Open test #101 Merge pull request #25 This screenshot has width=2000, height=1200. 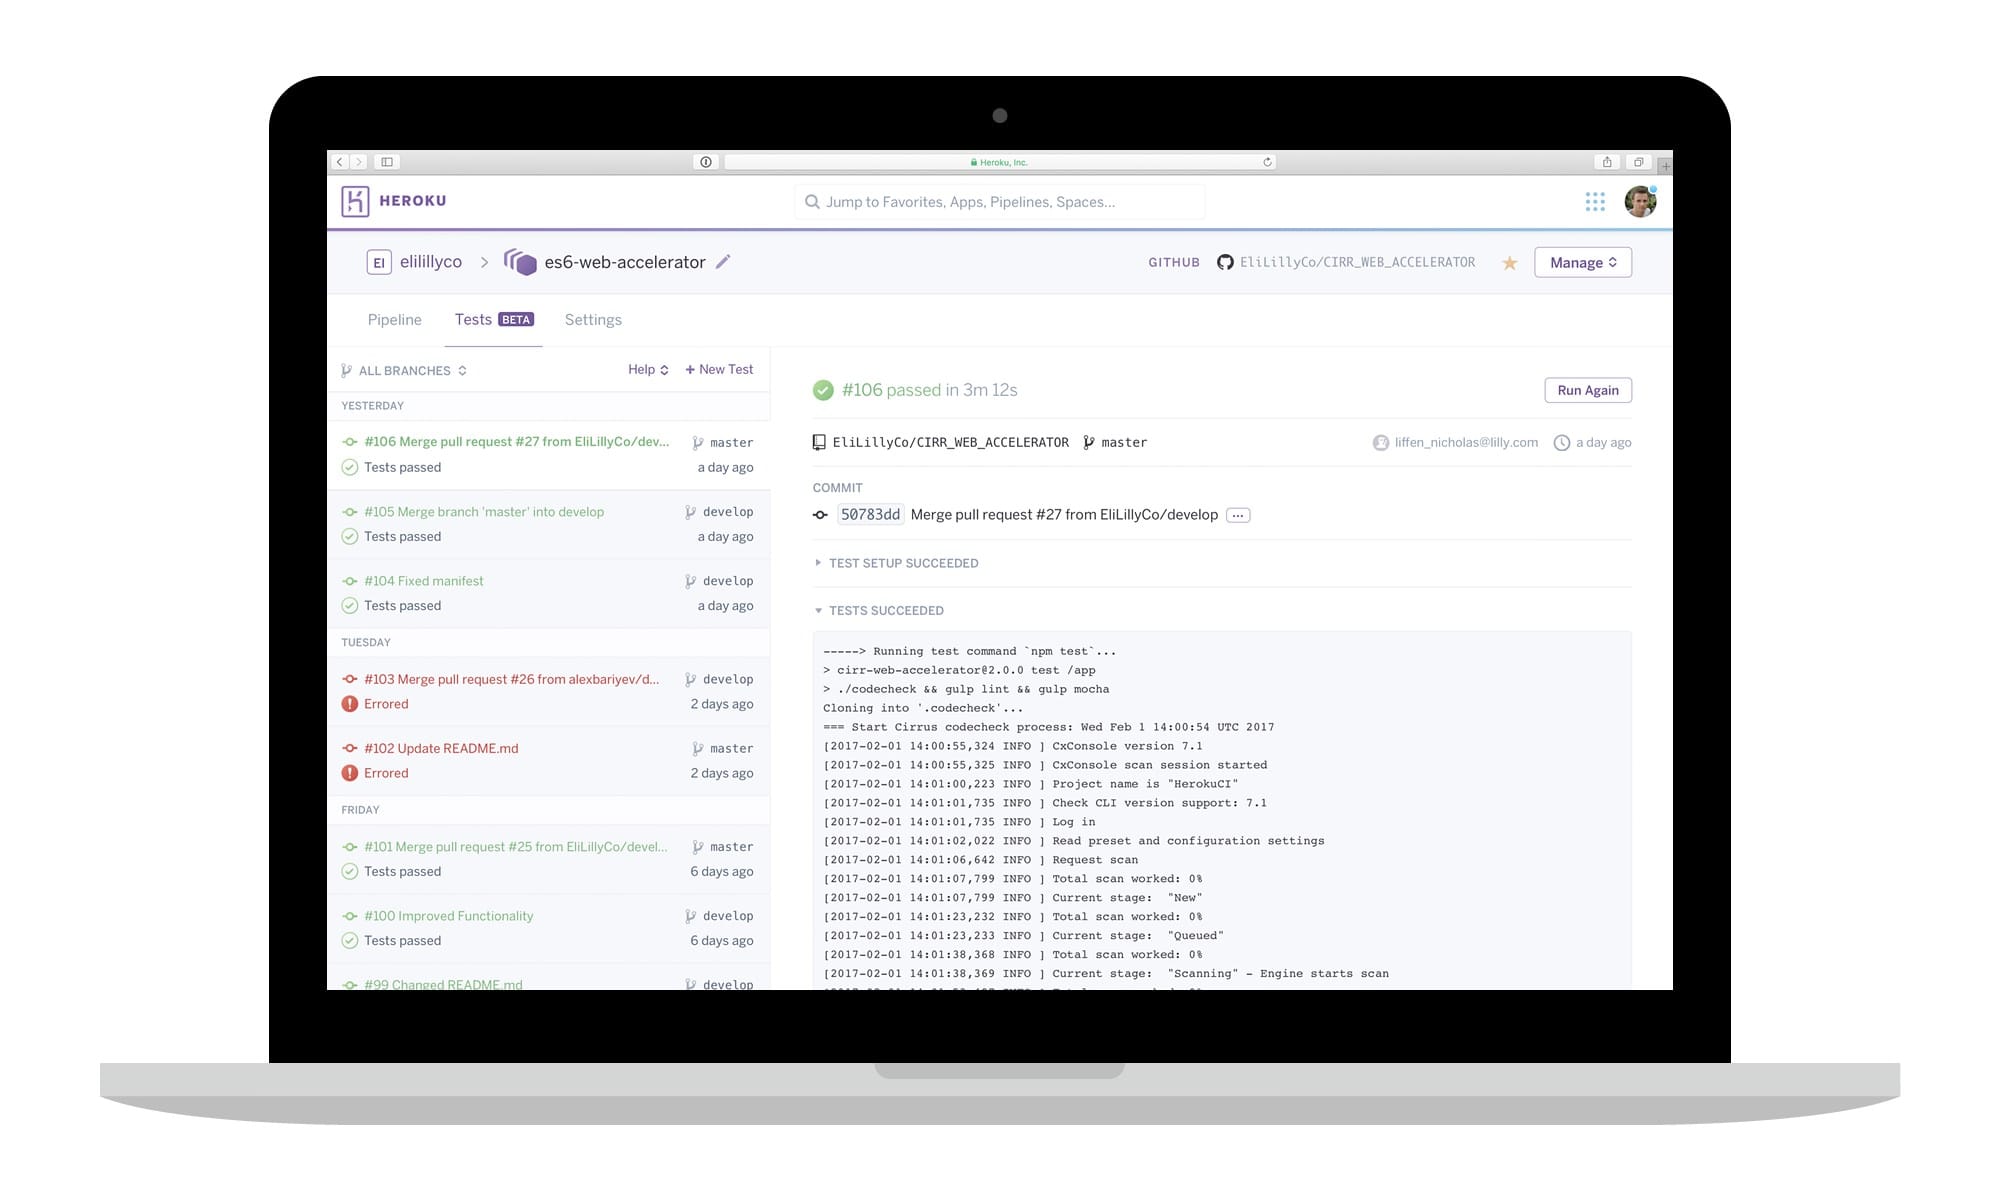(548, 859)
